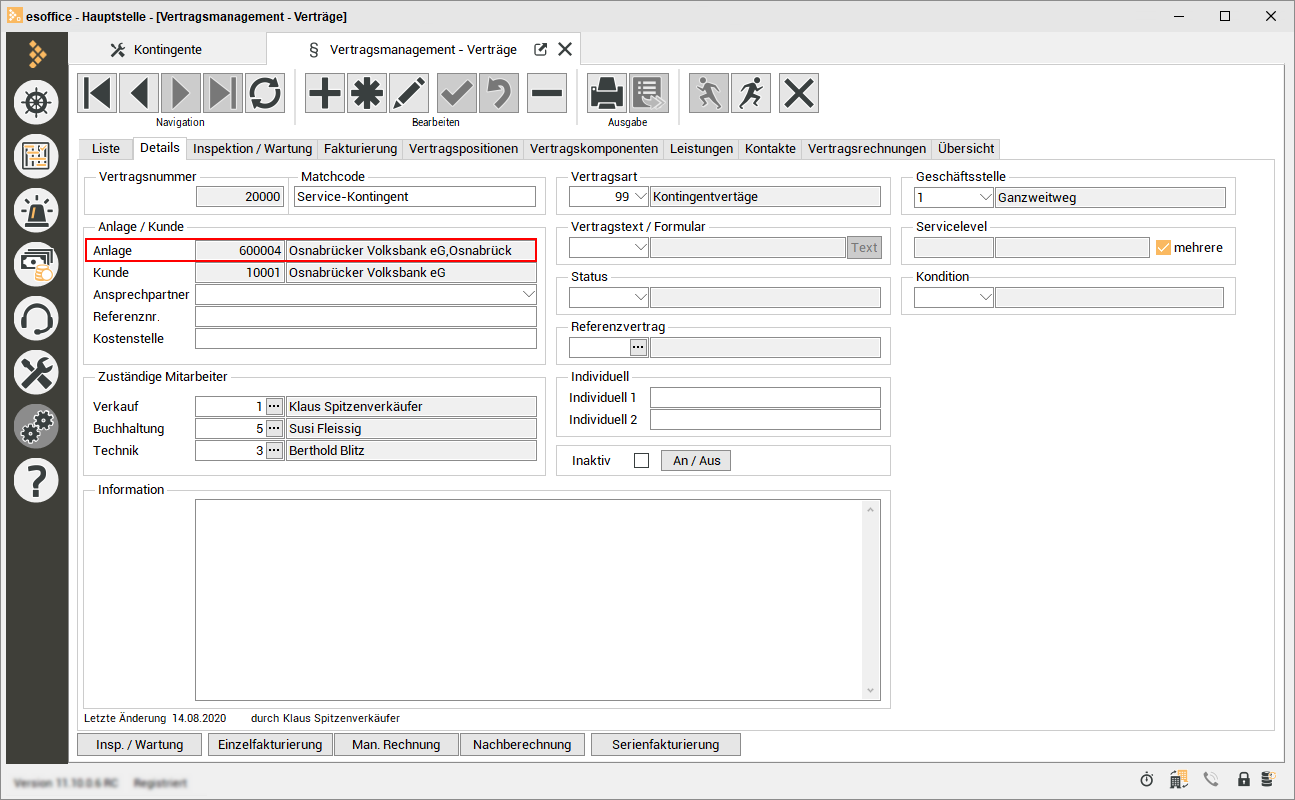Click the large X toolbar icon
This screenshot has height=800, width=1295.
(x=799, y=93)
